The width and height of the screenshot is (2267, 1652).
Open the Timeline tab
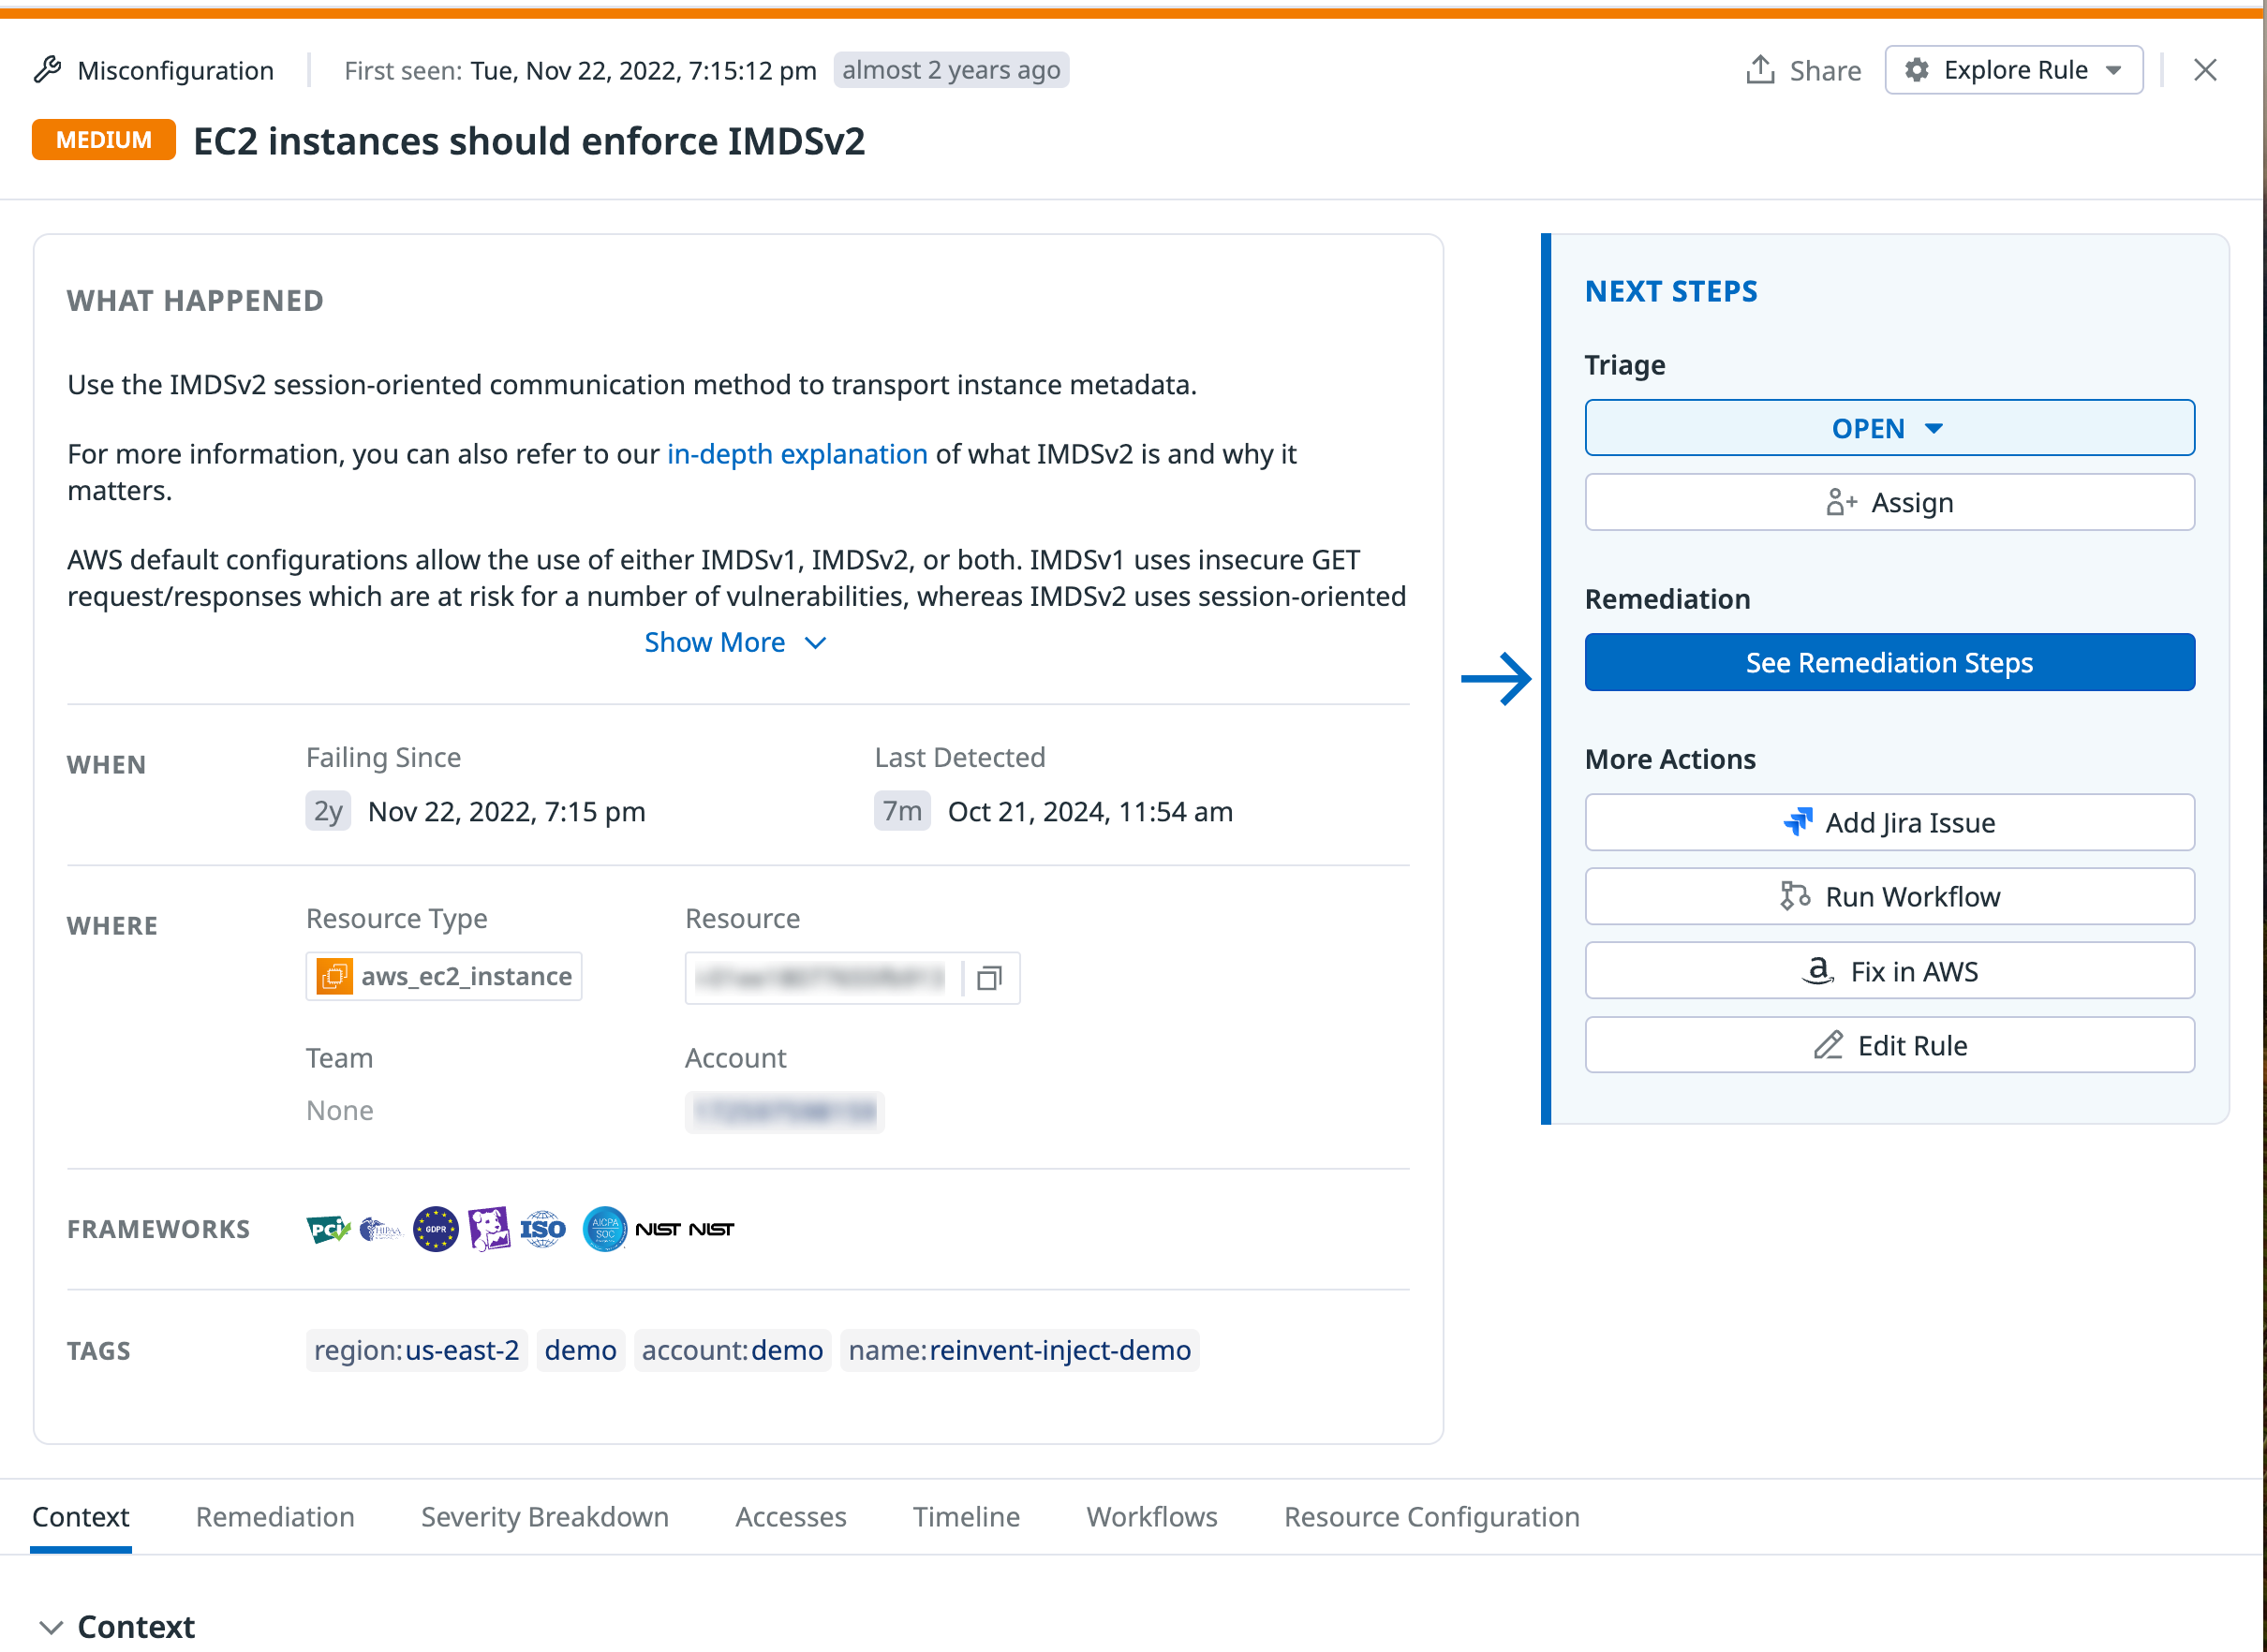tap(965, 1517)
